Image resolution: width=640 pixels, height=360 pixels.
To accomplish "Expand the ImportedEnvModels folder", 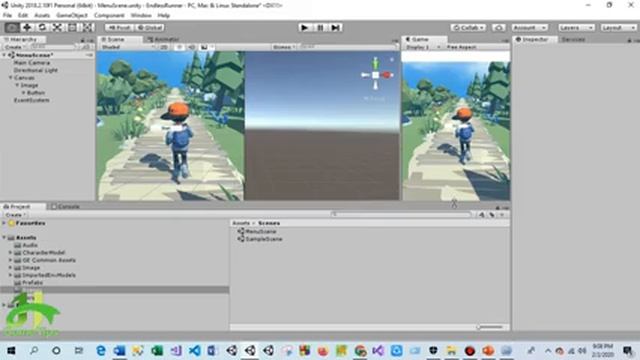I will click(x=10, y=275).
